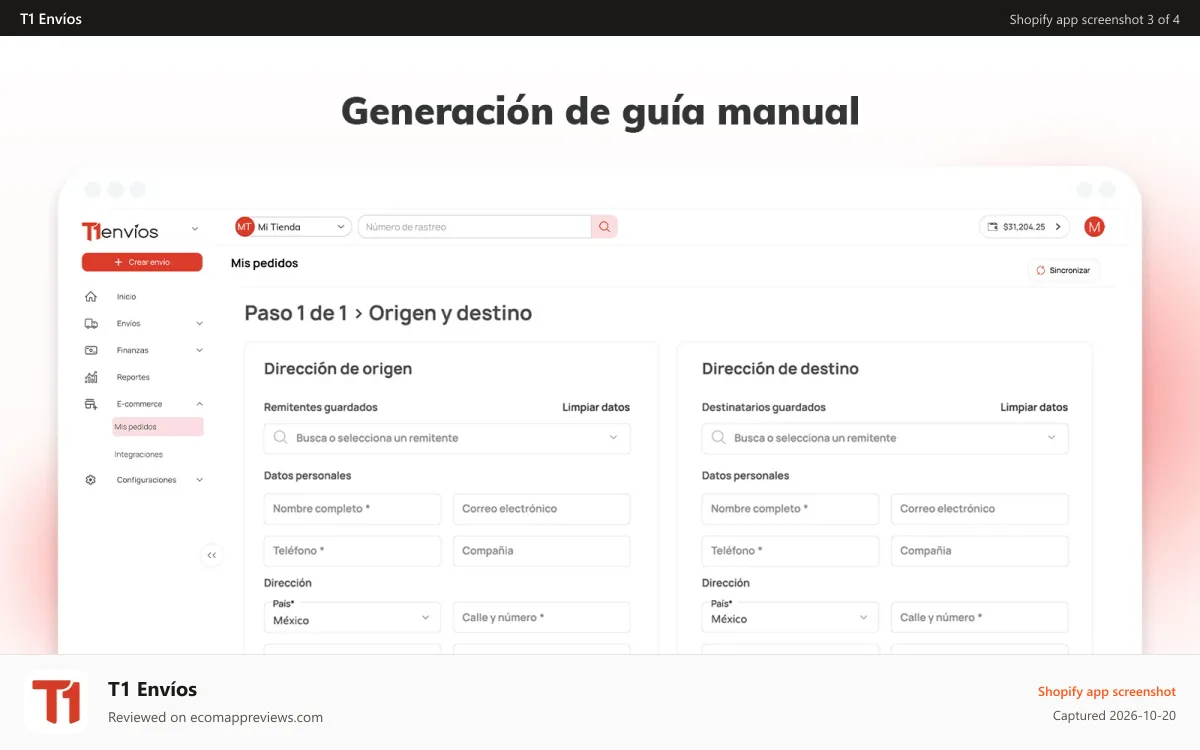Open the $31,204.25 balance button

pyautogui.click(x=1024, y=227)
